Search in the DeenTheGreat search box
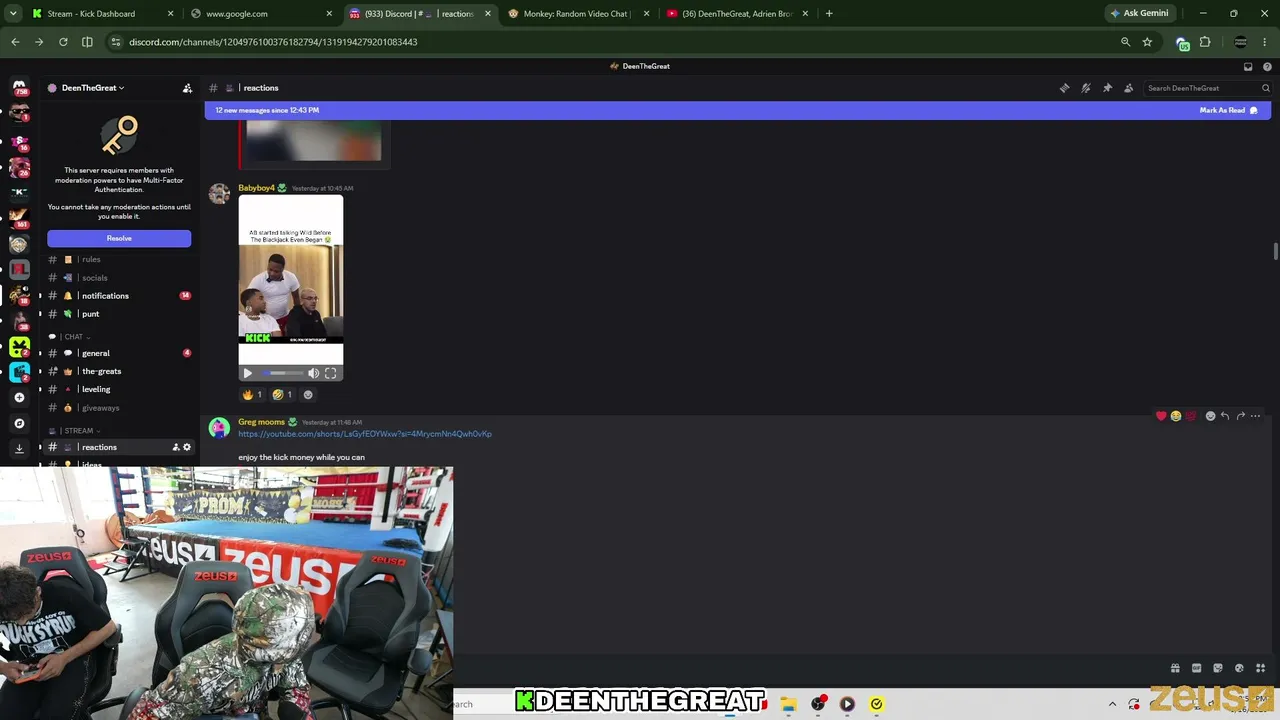1280x720 pixels. tap(1208, 88)
